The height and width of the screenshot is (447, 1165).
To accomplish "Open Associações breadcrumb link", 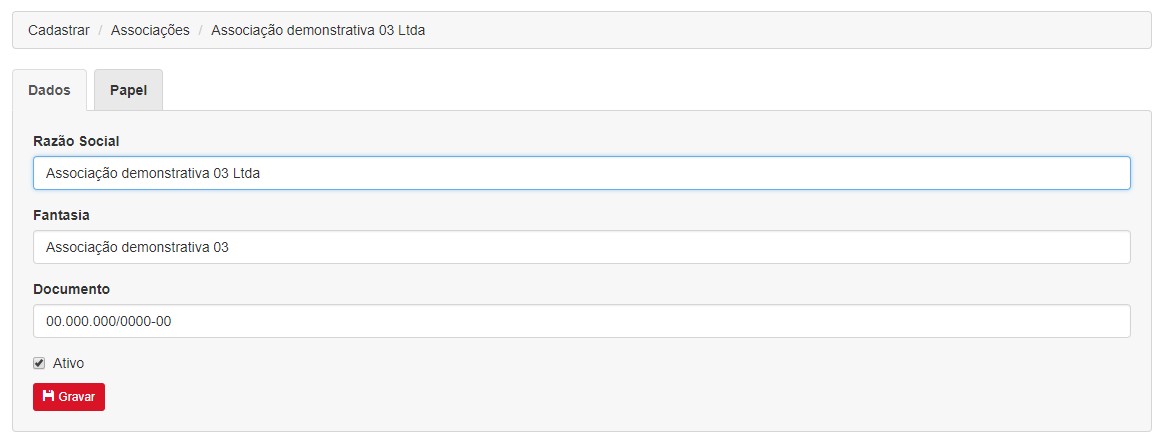I will [150, 30].
